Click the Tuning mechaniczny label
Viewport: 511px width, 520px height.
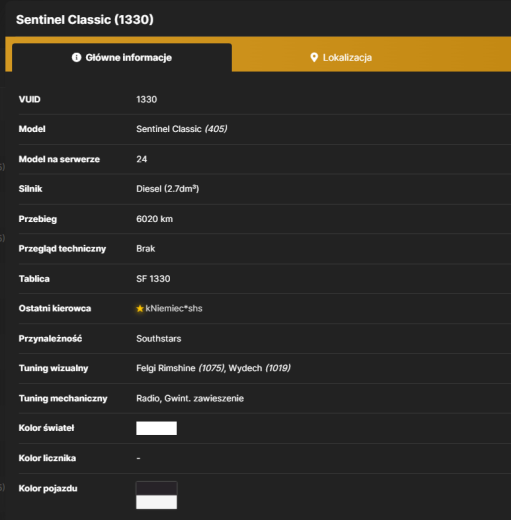[63, 398]
